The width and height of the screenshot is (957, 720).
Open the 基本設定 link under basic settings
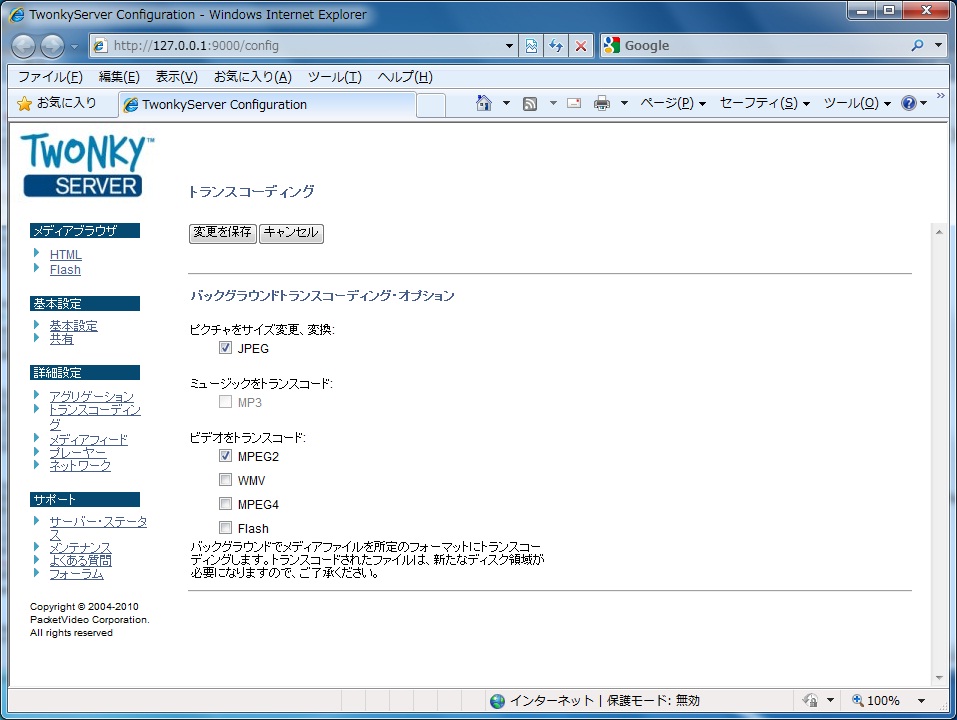[73, 325]
